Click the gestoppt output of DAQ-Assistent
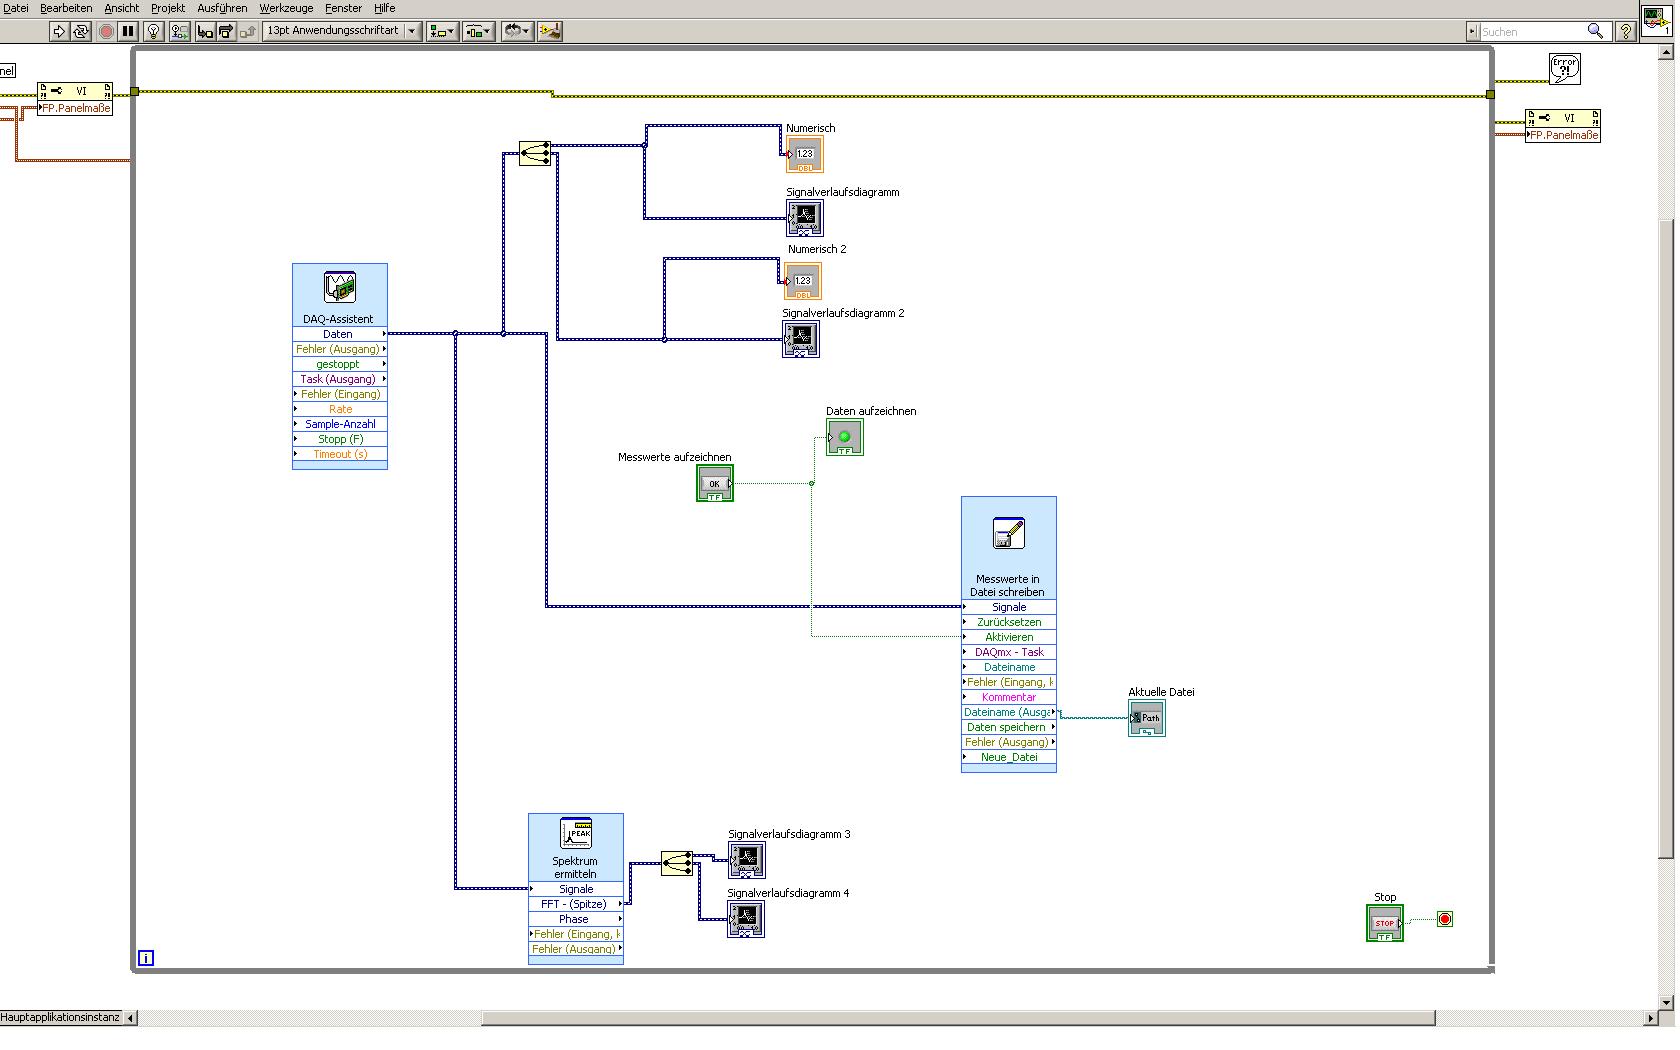Viewport: 1680px width, 1050px height. pos(340,364)
